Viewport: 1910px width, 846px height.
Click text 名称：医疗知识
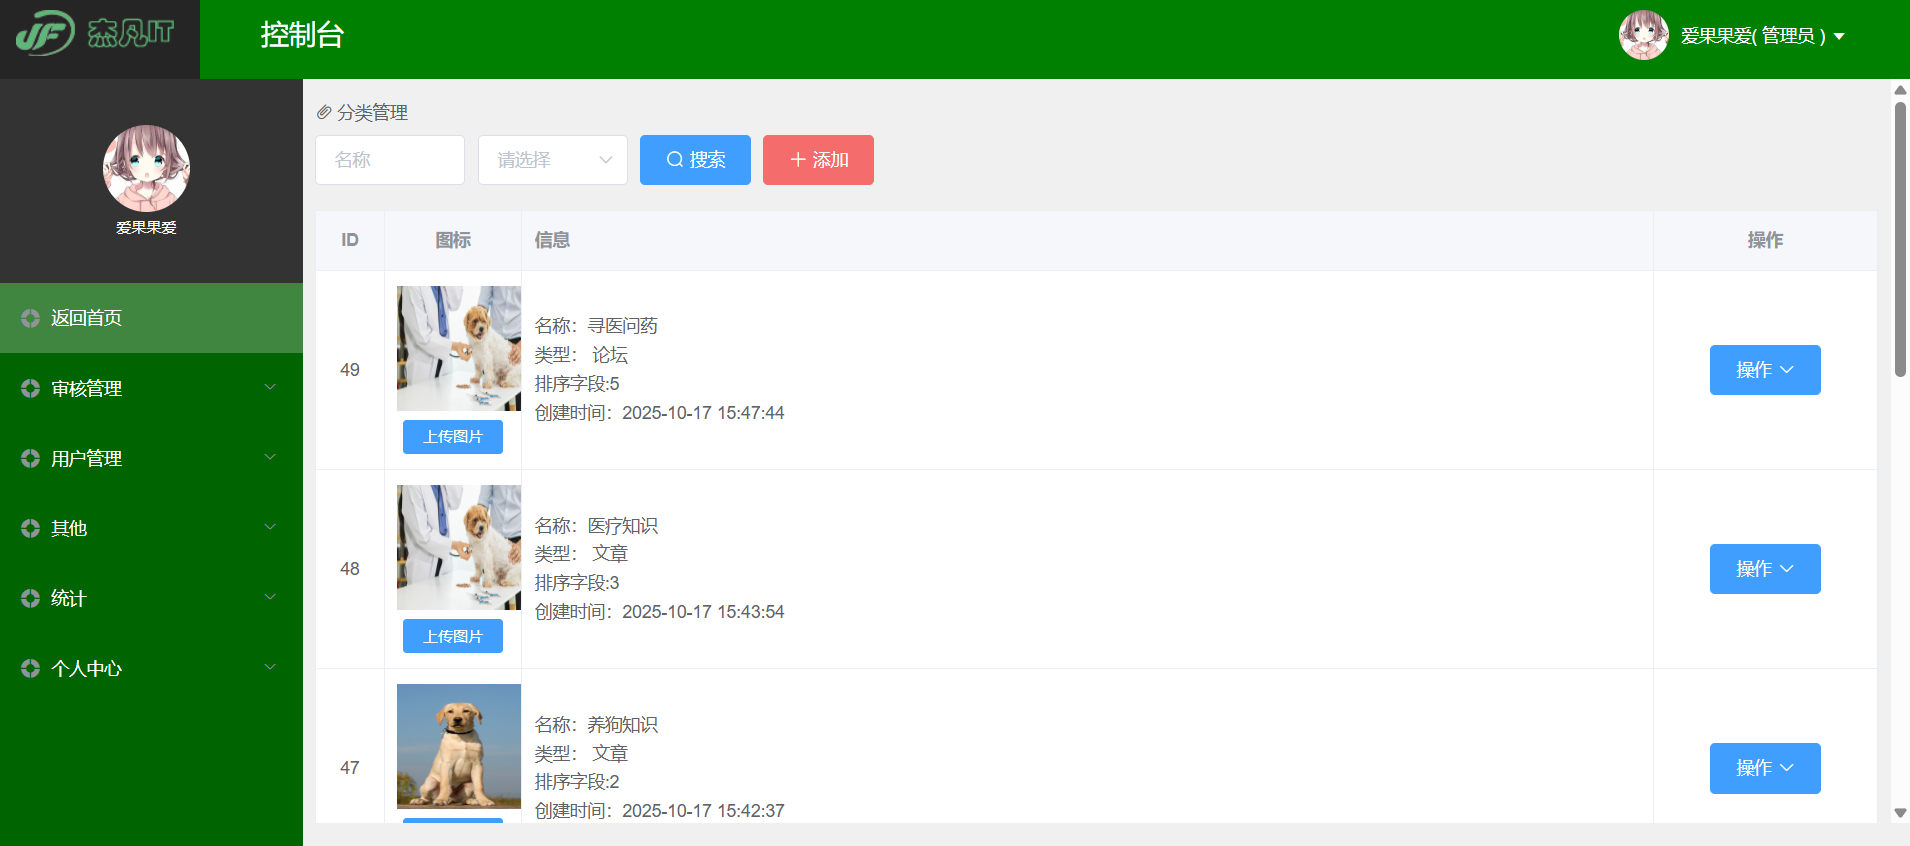coord(596,526)
